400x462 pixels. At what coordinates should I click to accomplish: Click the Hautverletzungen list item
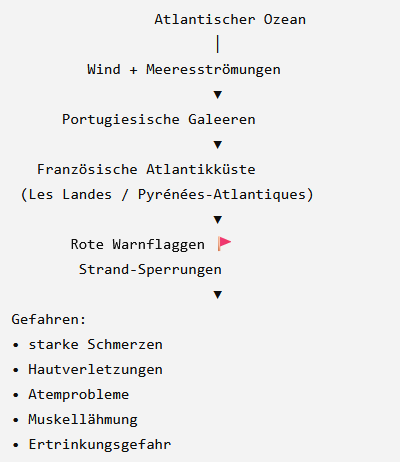[x=95, y=369]
